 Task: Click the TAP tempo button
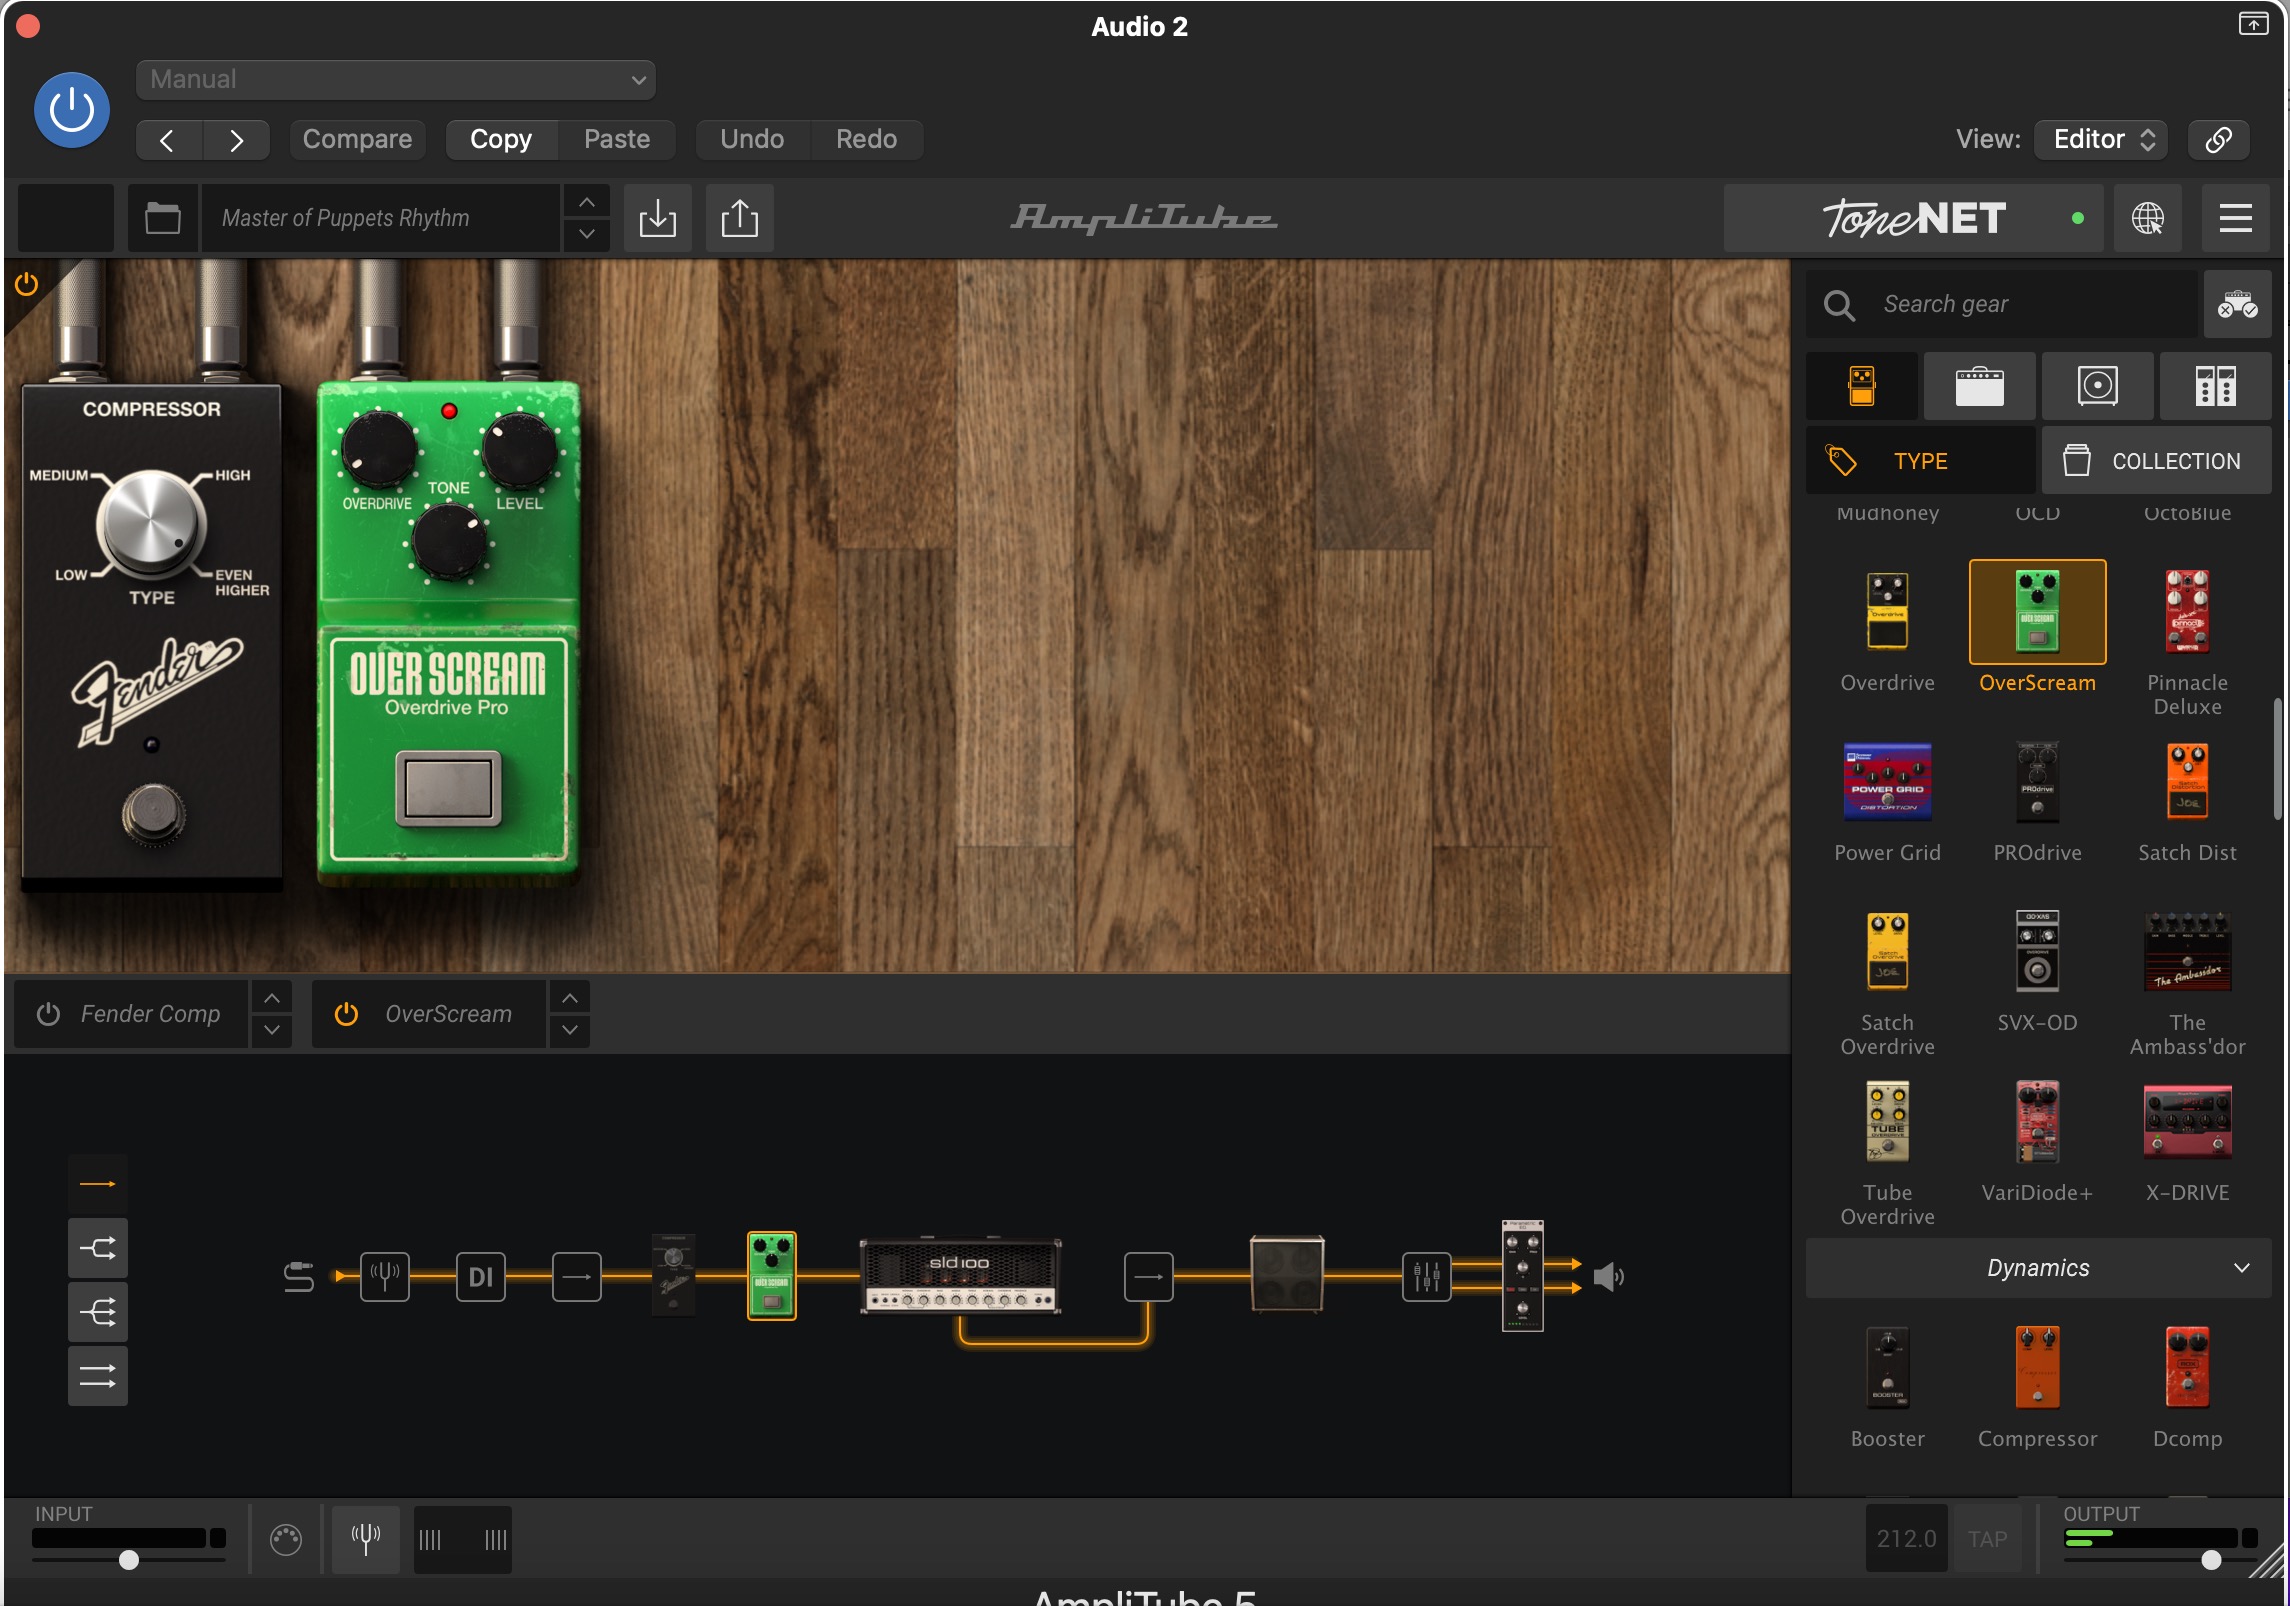tap(1988, 1539)
